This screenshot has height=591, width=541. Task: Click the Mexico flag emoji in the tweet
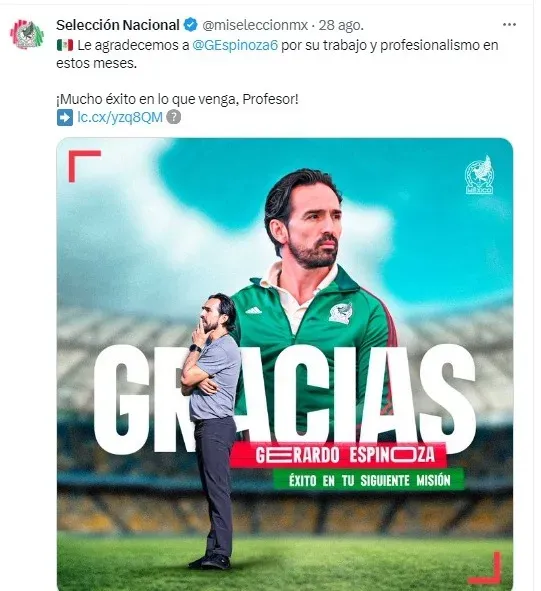[x=65, y=45]
